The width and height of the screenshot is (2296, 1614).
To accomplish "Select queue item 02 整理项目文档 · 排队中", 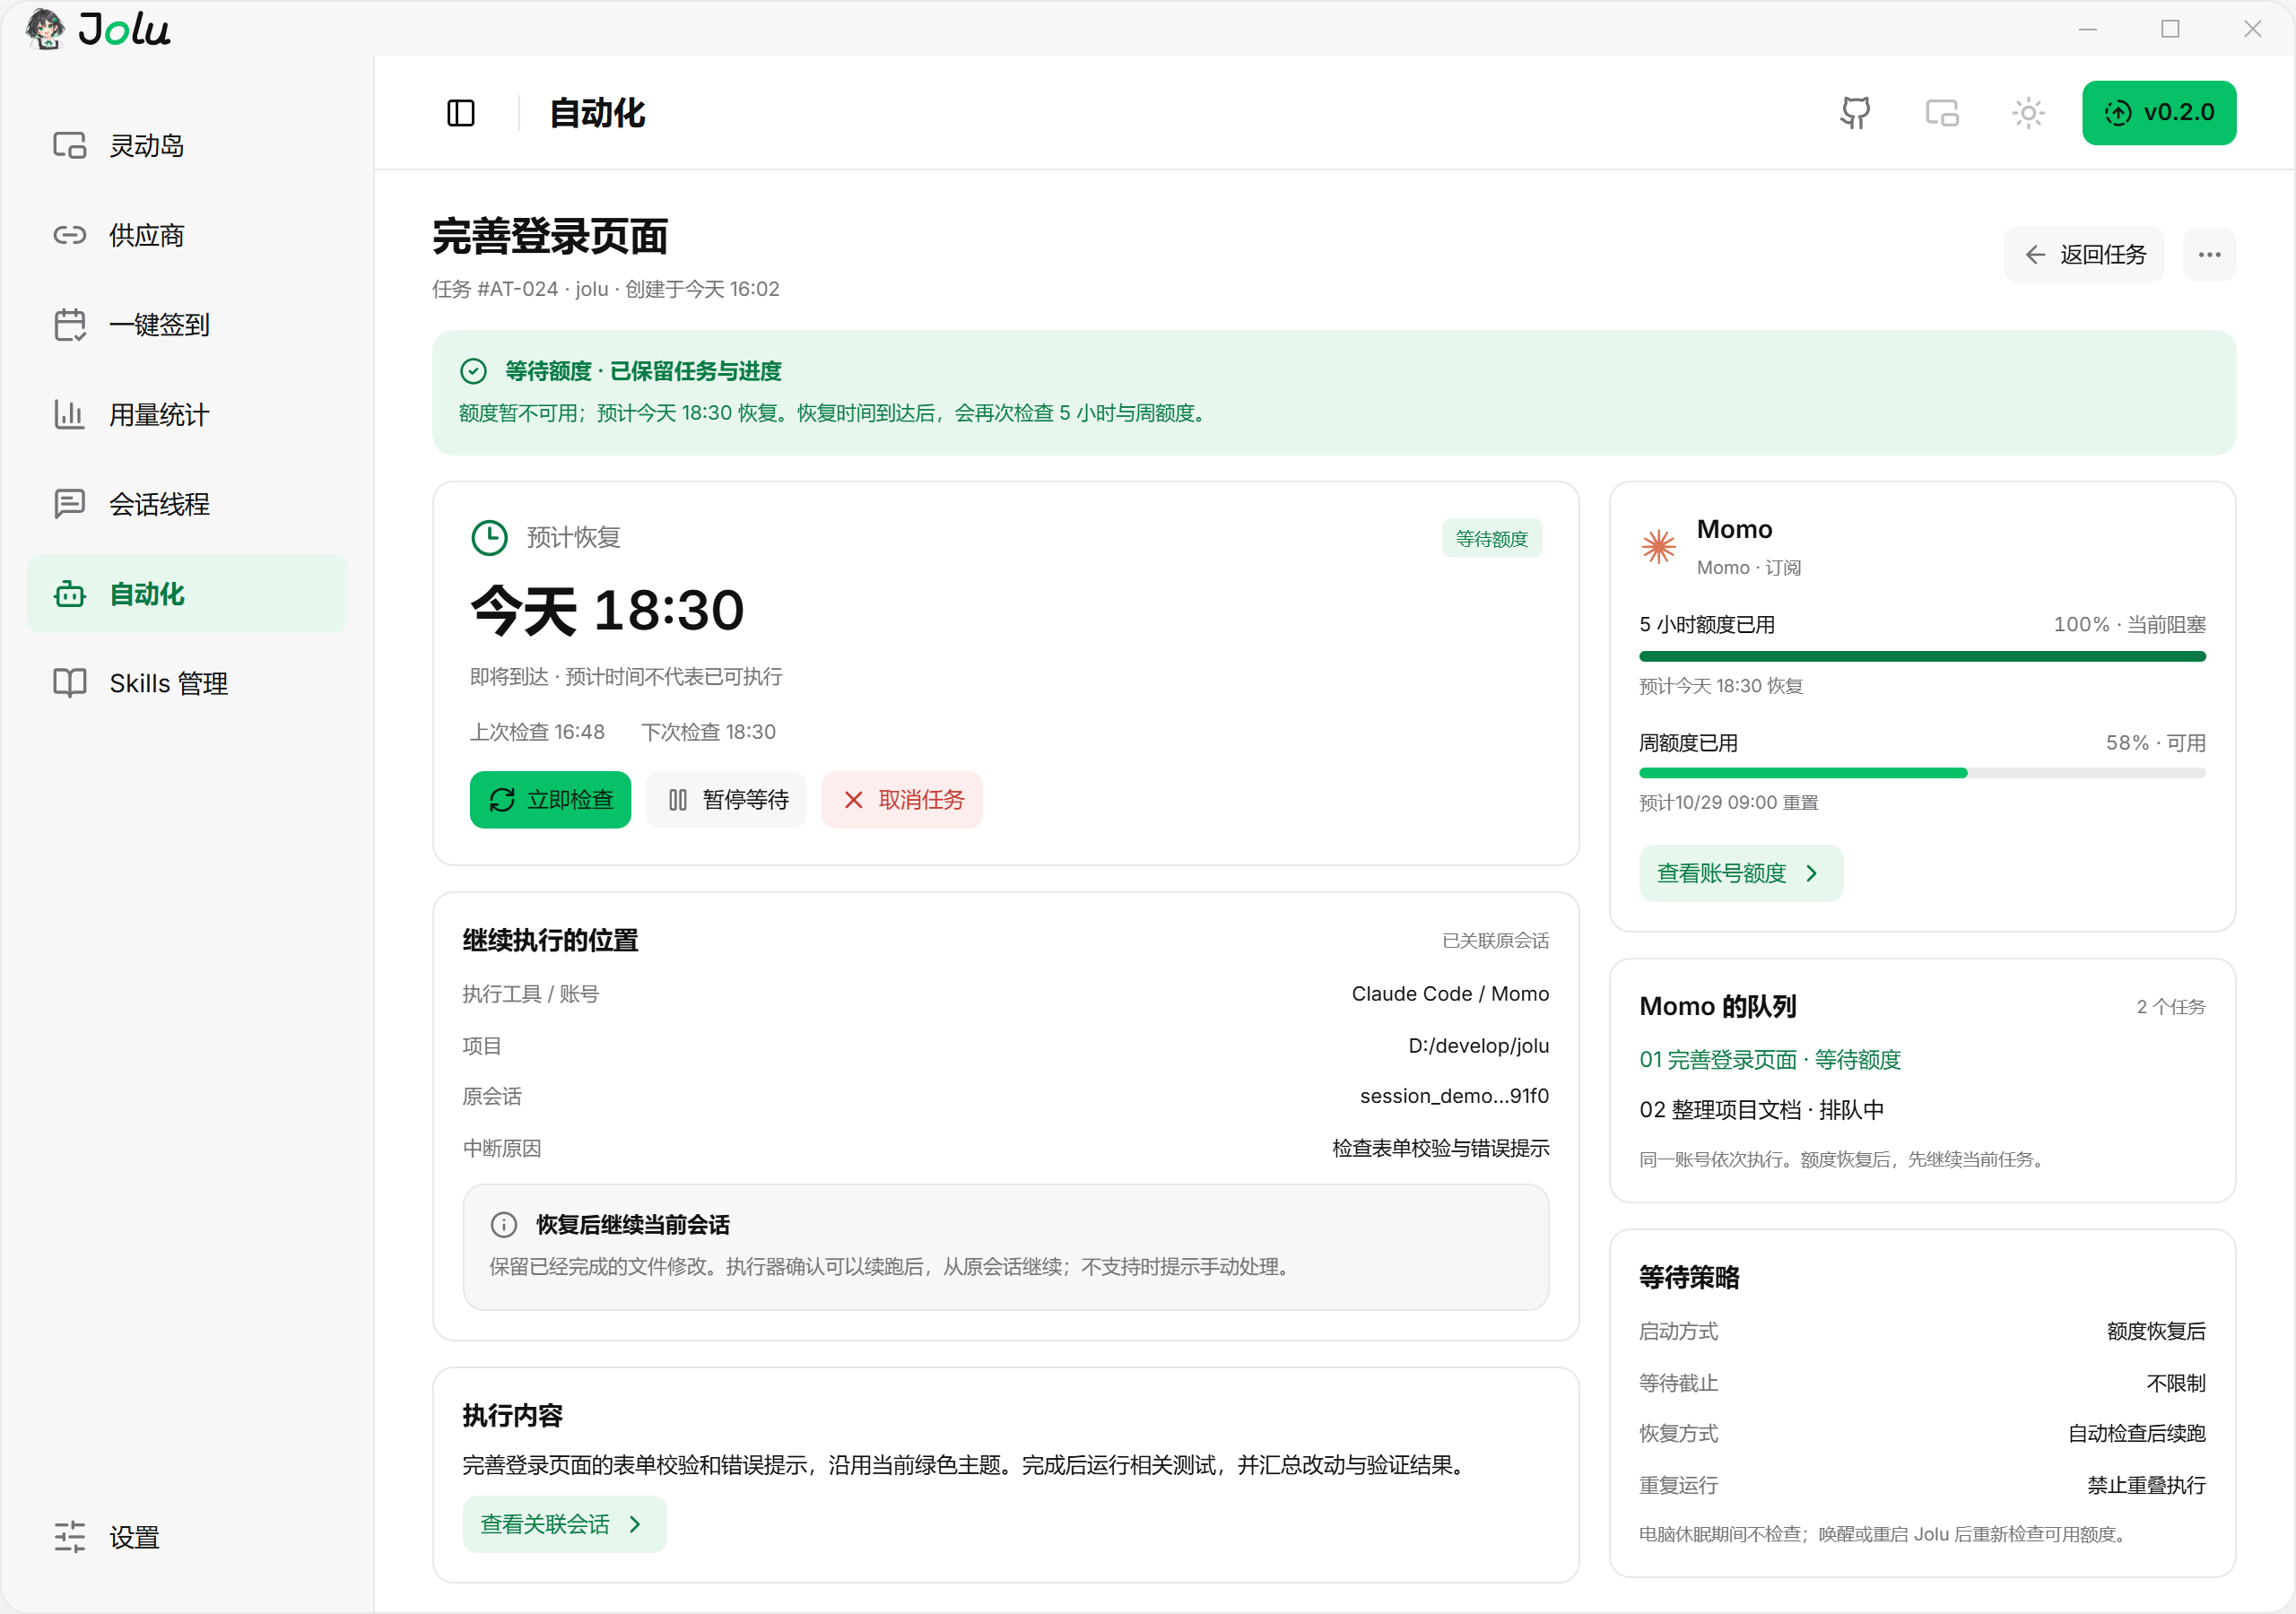I will (x=1761, y=1110).
